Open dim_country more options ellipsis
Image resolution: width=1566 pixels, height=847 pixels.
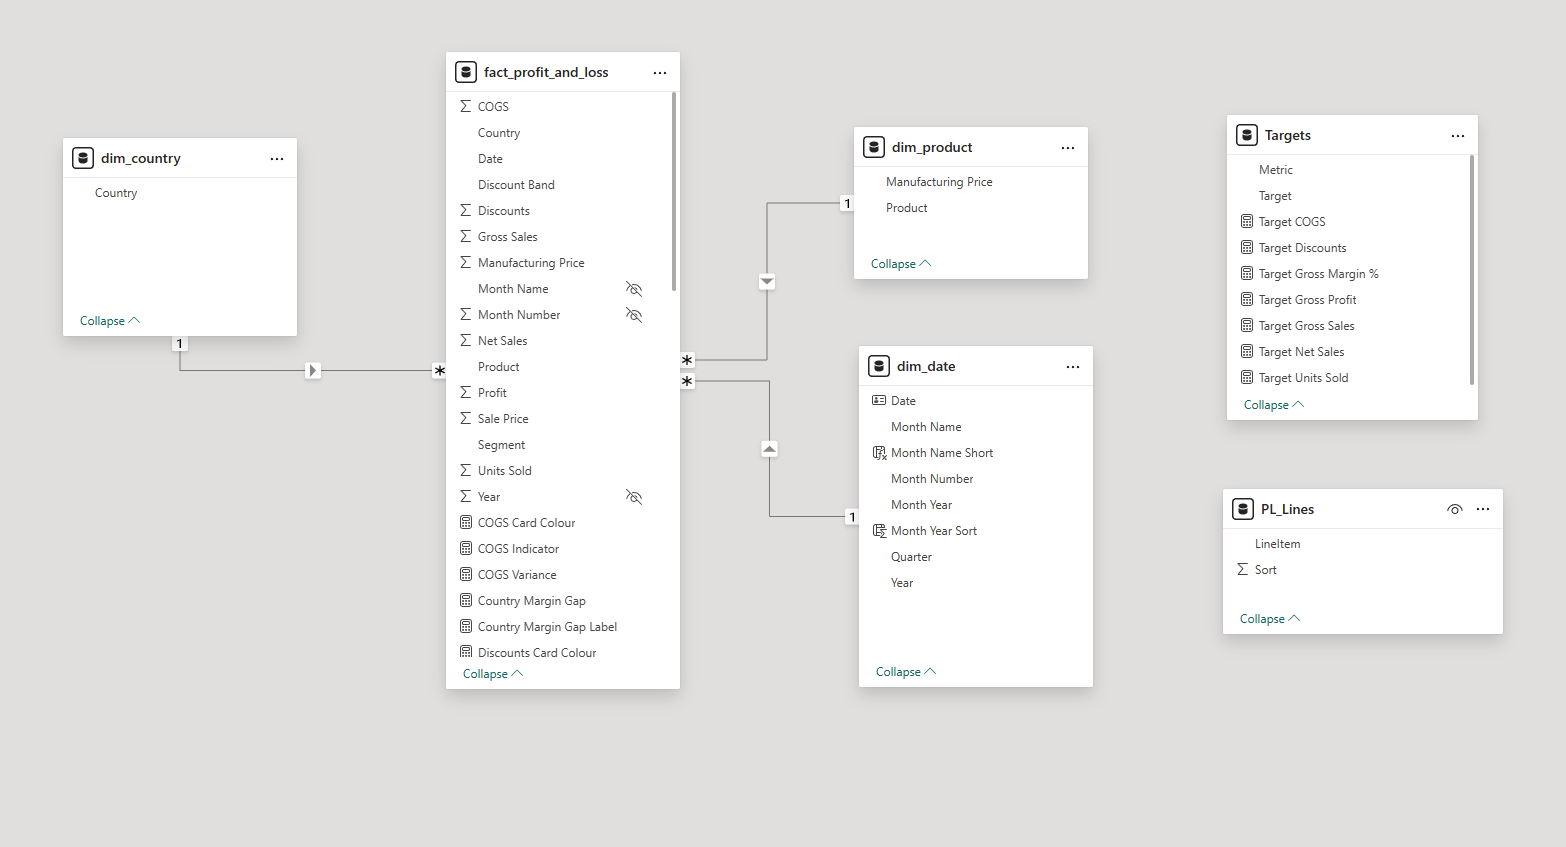click(277, 158)
